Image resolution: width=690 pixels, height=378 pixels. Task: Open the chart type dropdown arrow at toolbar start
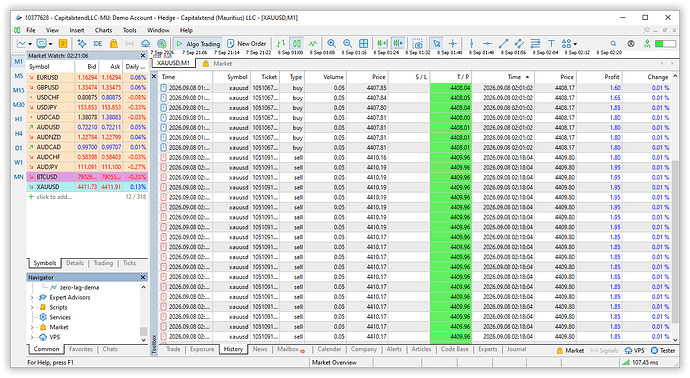[x=30, y=44]
